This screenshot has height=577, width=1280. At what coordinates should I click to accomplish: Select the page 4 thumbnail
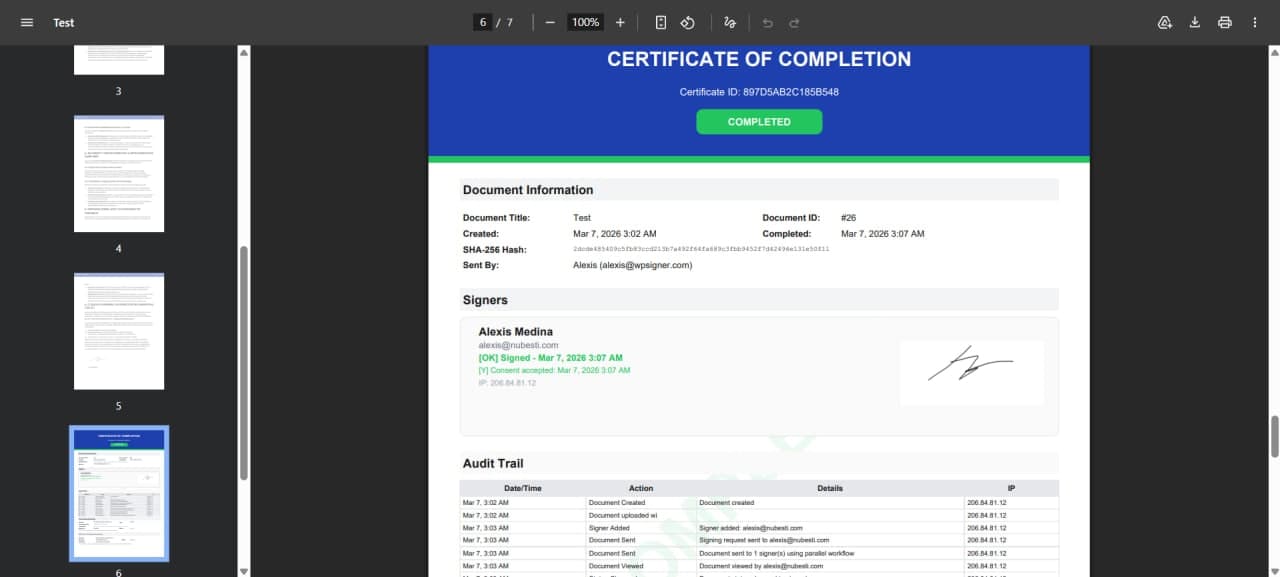(x=119, y=173)
